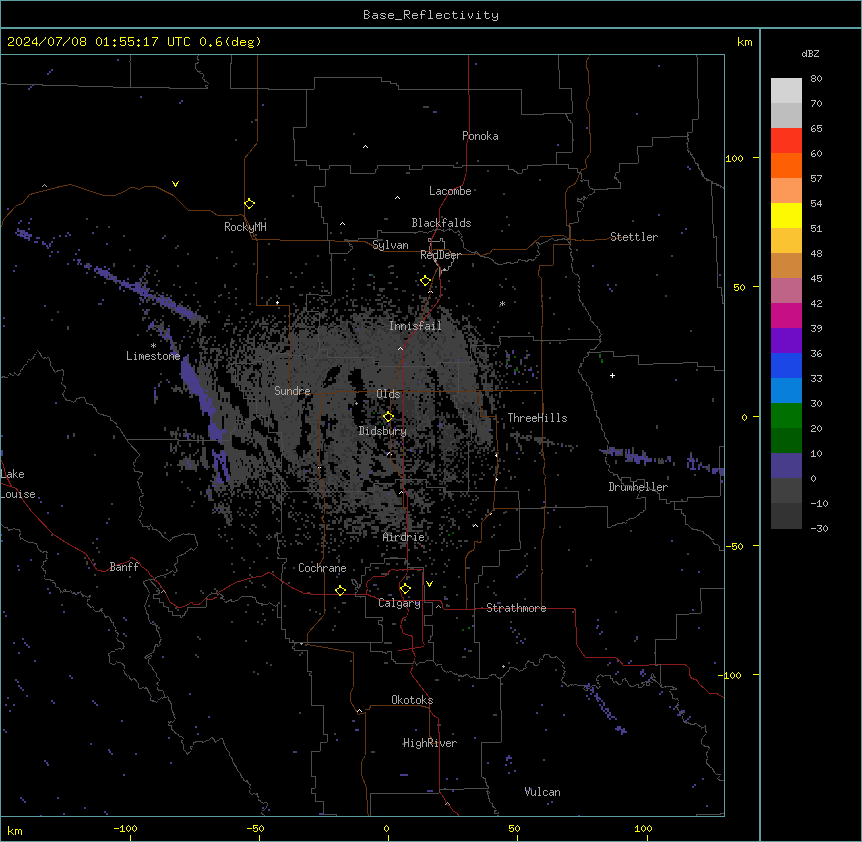862x842 pixels.
Task: Click the dBZ legend heading
Action: pos(810,53)
